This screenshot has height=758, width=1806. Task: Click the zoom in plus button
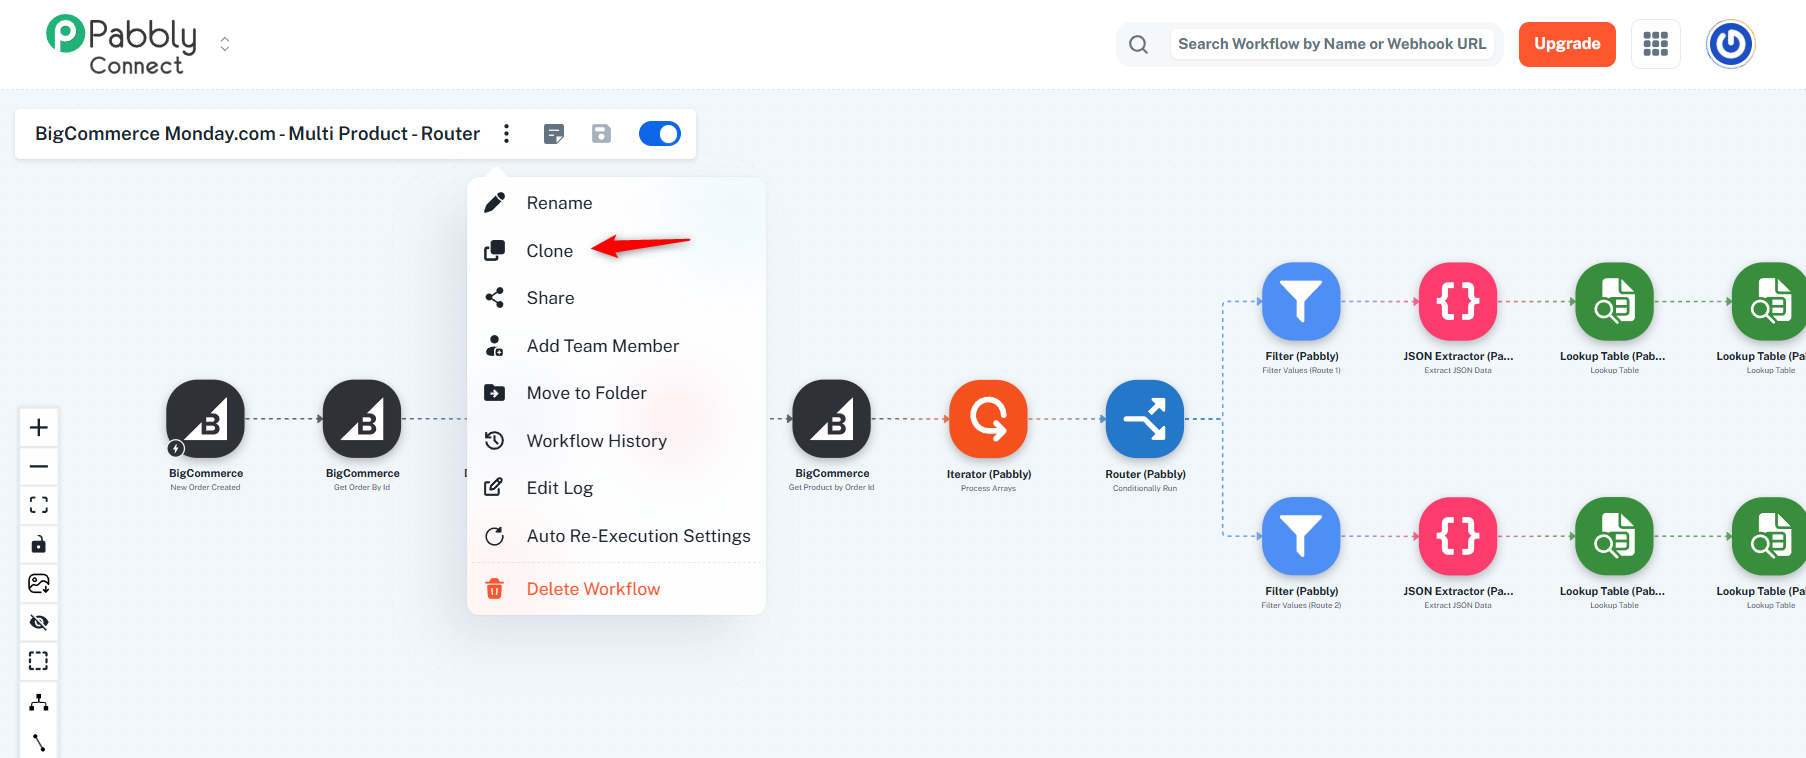[x=39, y=428]
